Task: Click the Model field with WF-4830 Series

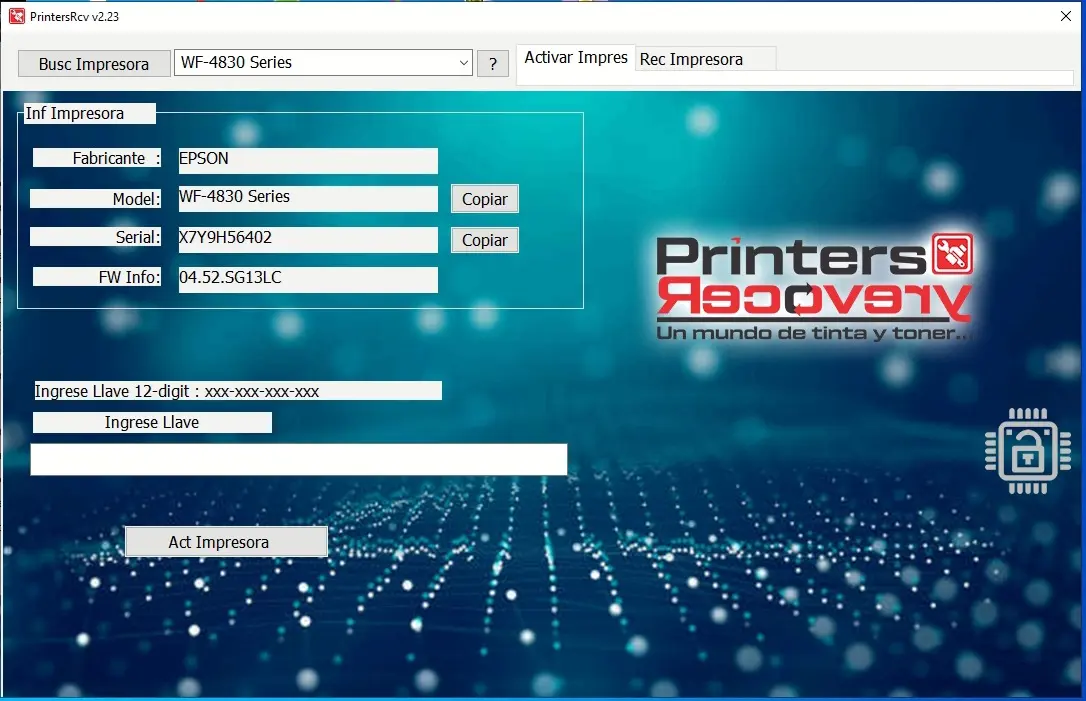Action: tap(307, 198)
